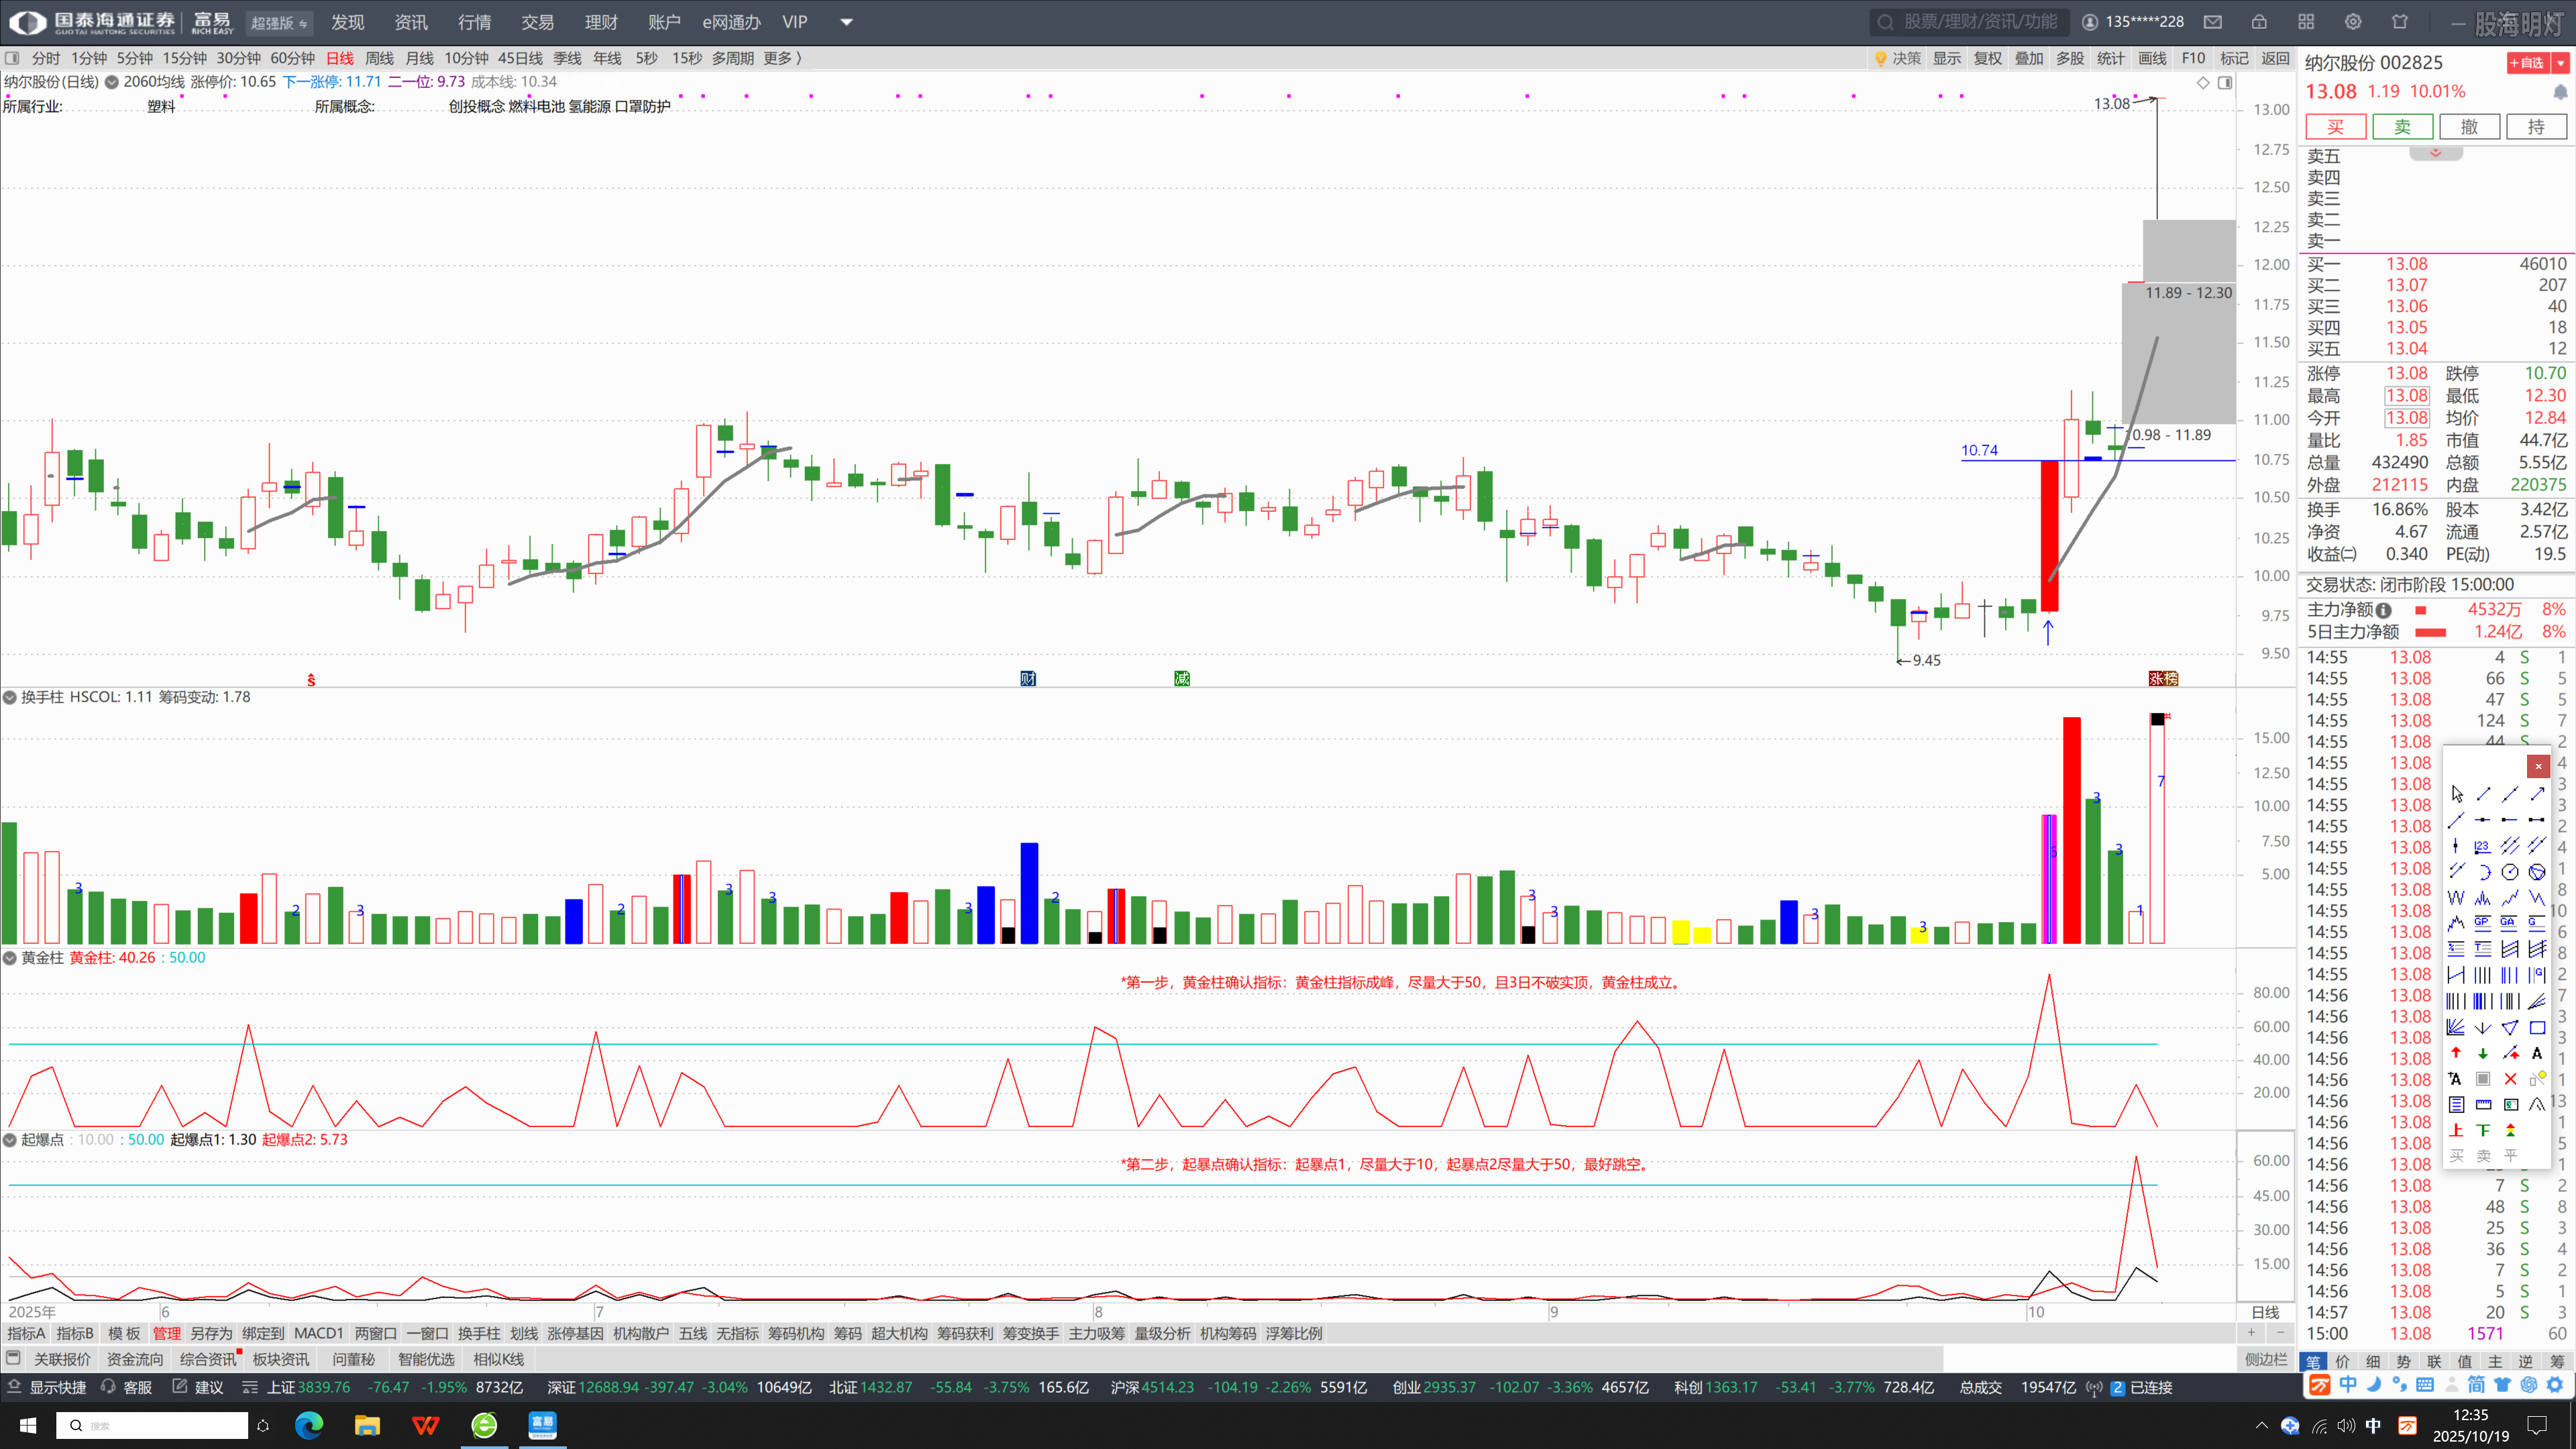Click the red 买 buy button
Image resolution: width=2576 pixels, height=1449 pixels.
click(x=2335, y=127)
